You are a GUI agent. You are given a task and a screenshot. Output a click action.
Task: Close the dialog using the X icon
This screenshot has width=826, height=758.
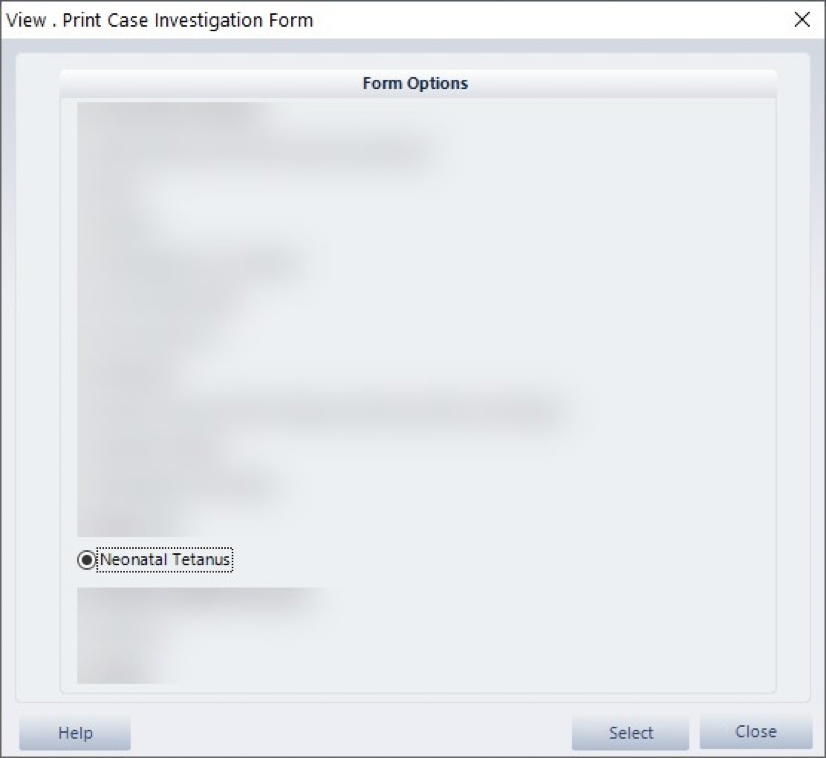802,19
